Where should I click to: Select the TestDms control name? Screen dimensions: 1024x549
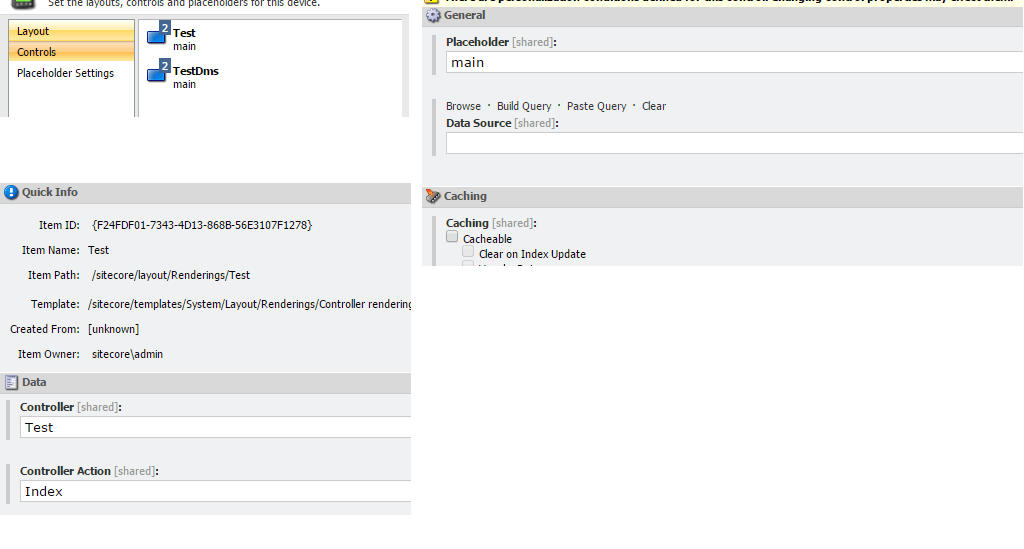coord(195,71)
